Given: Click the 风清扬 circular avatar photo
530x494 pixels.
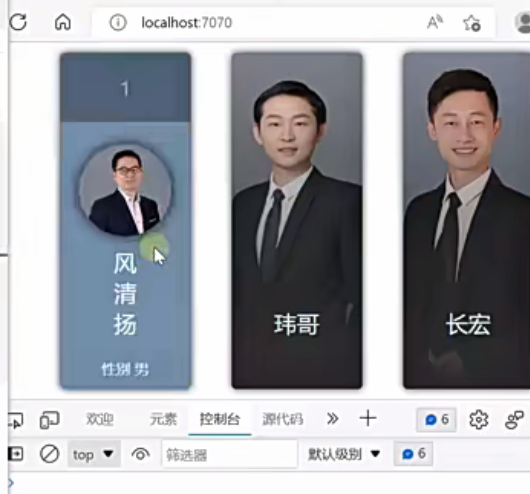Looking at the screenshot, I should coord(126,189).
